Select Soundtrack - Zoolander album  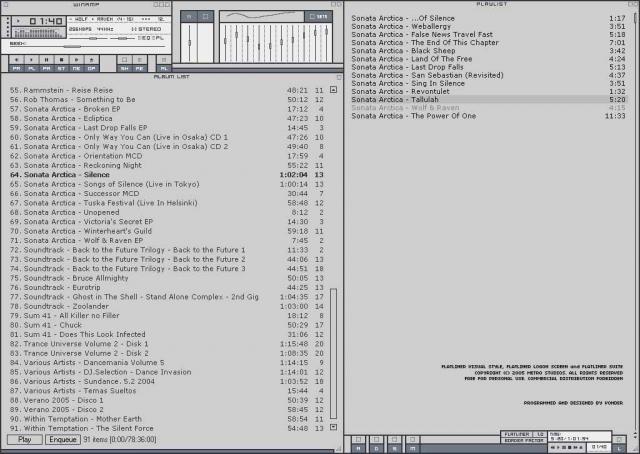(x=167, y=306)
